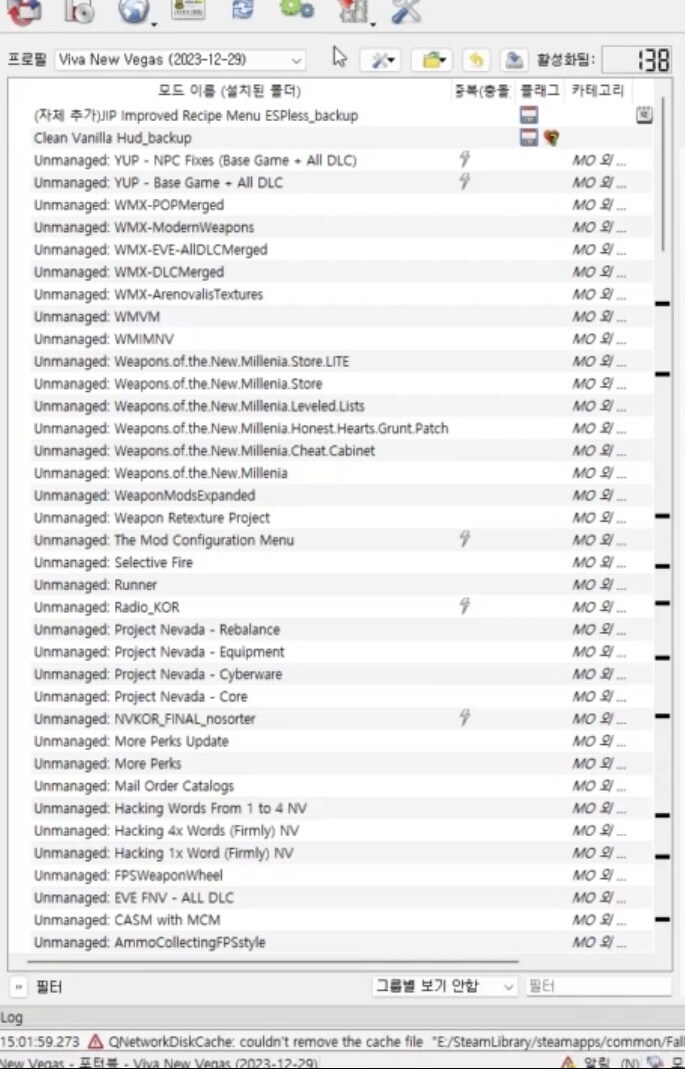Viewport: 685px width, 1069px height.
Task: Sort by 카테고리 category column header
Action: (598, 91)
